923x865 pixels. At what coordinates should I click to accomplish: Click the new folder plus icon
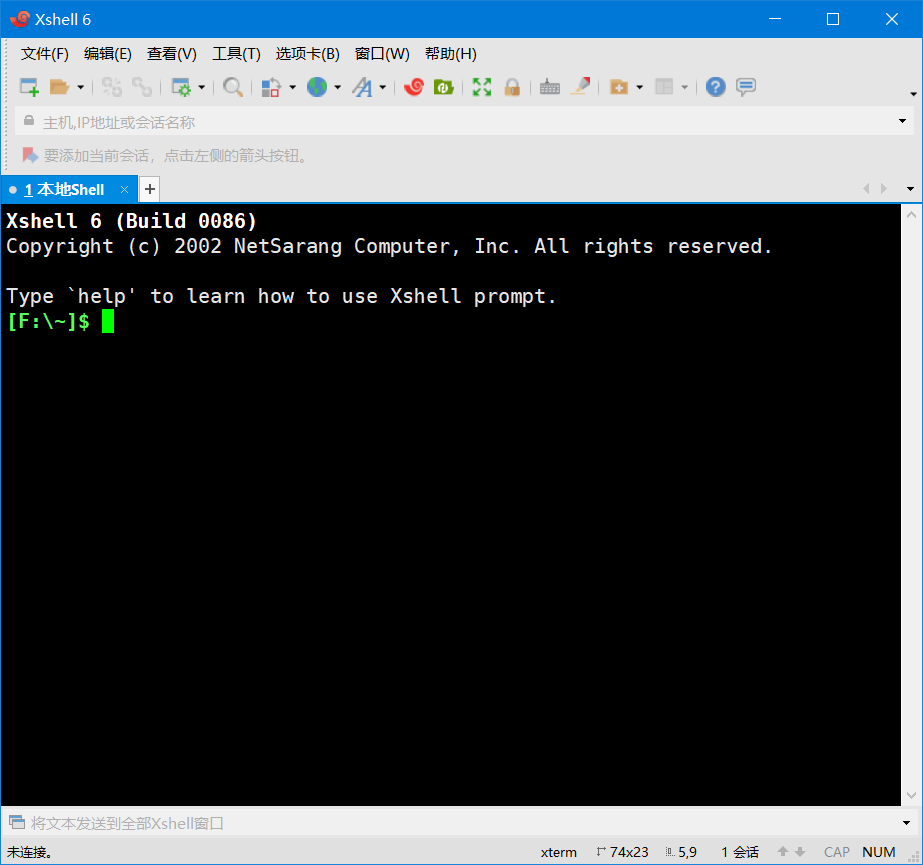(x=619, y=87)
